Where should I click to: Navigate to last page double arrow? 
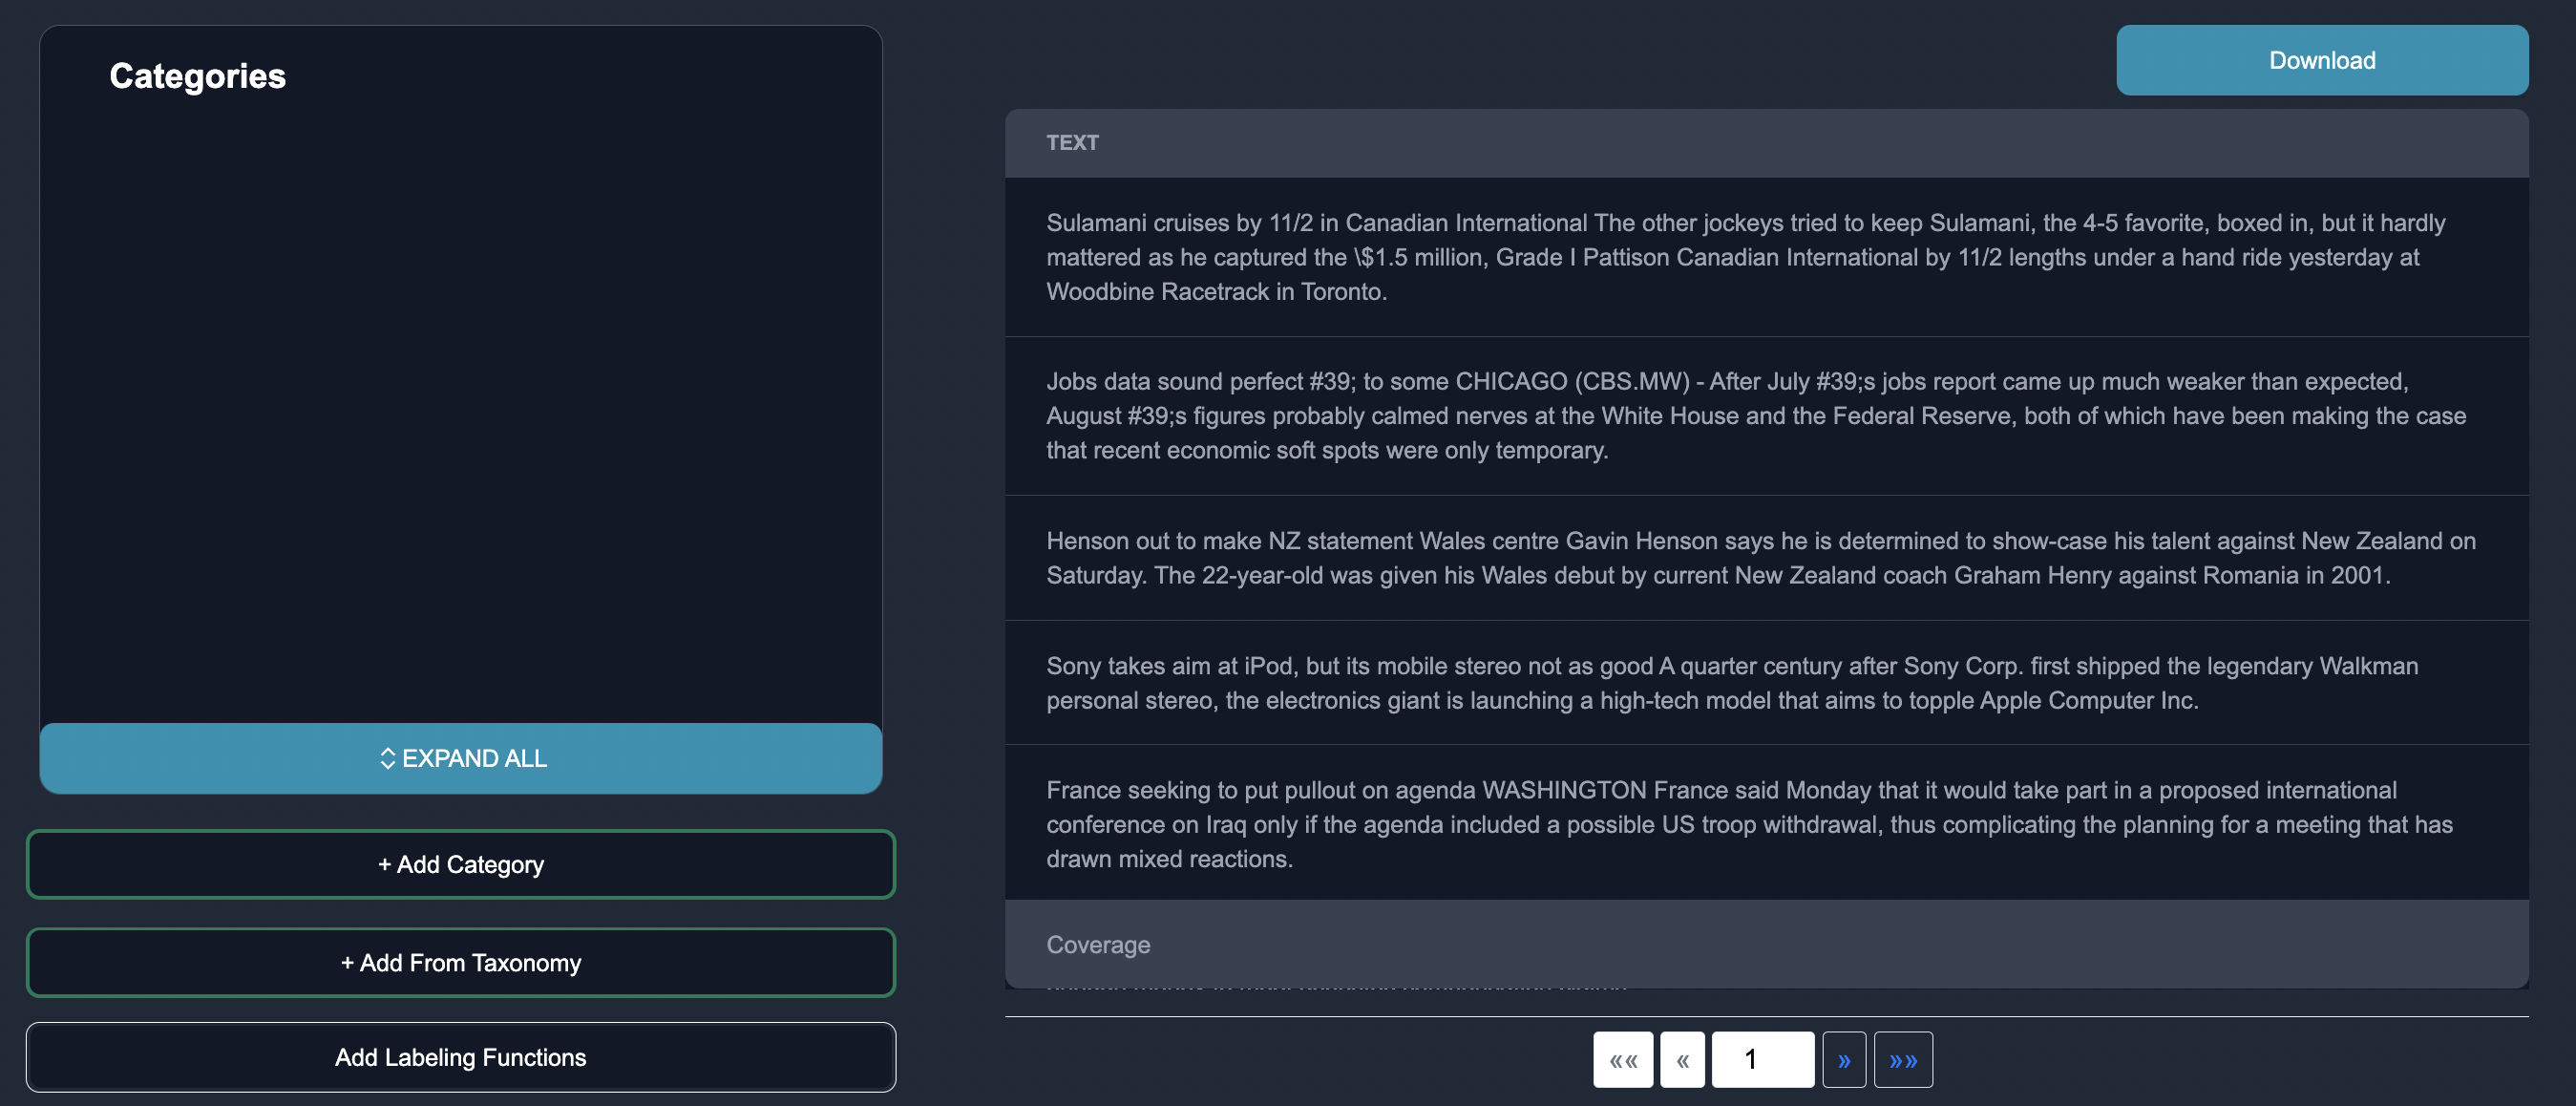pyautogui.click(x=1904, y=1060)
